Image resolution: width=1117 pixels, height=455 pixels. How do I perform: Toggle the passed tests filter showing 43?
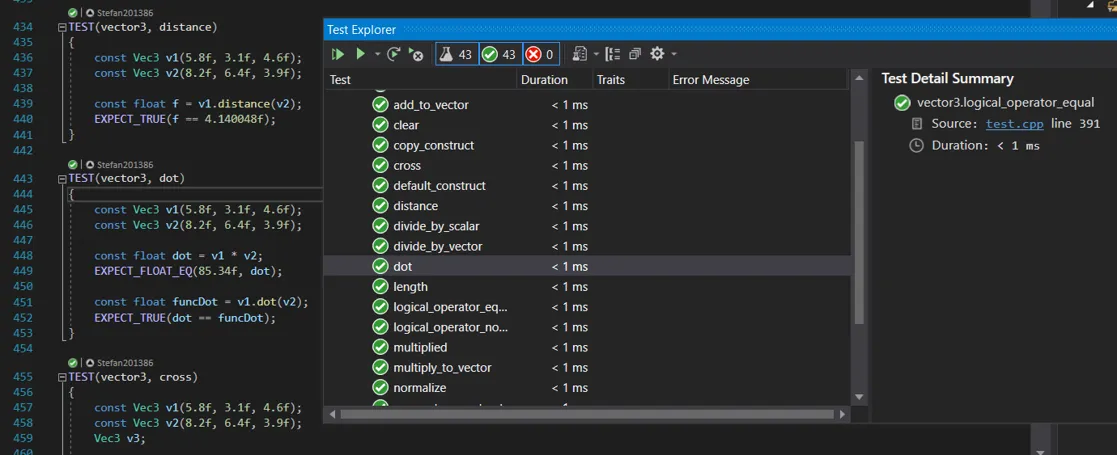(x=500, y=54)
